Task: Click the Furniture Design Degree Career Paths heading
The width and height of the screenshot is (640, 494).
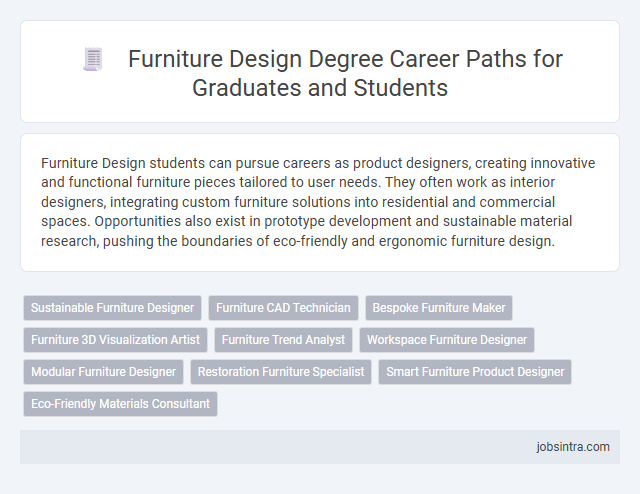Action: [x=345, y=73]
